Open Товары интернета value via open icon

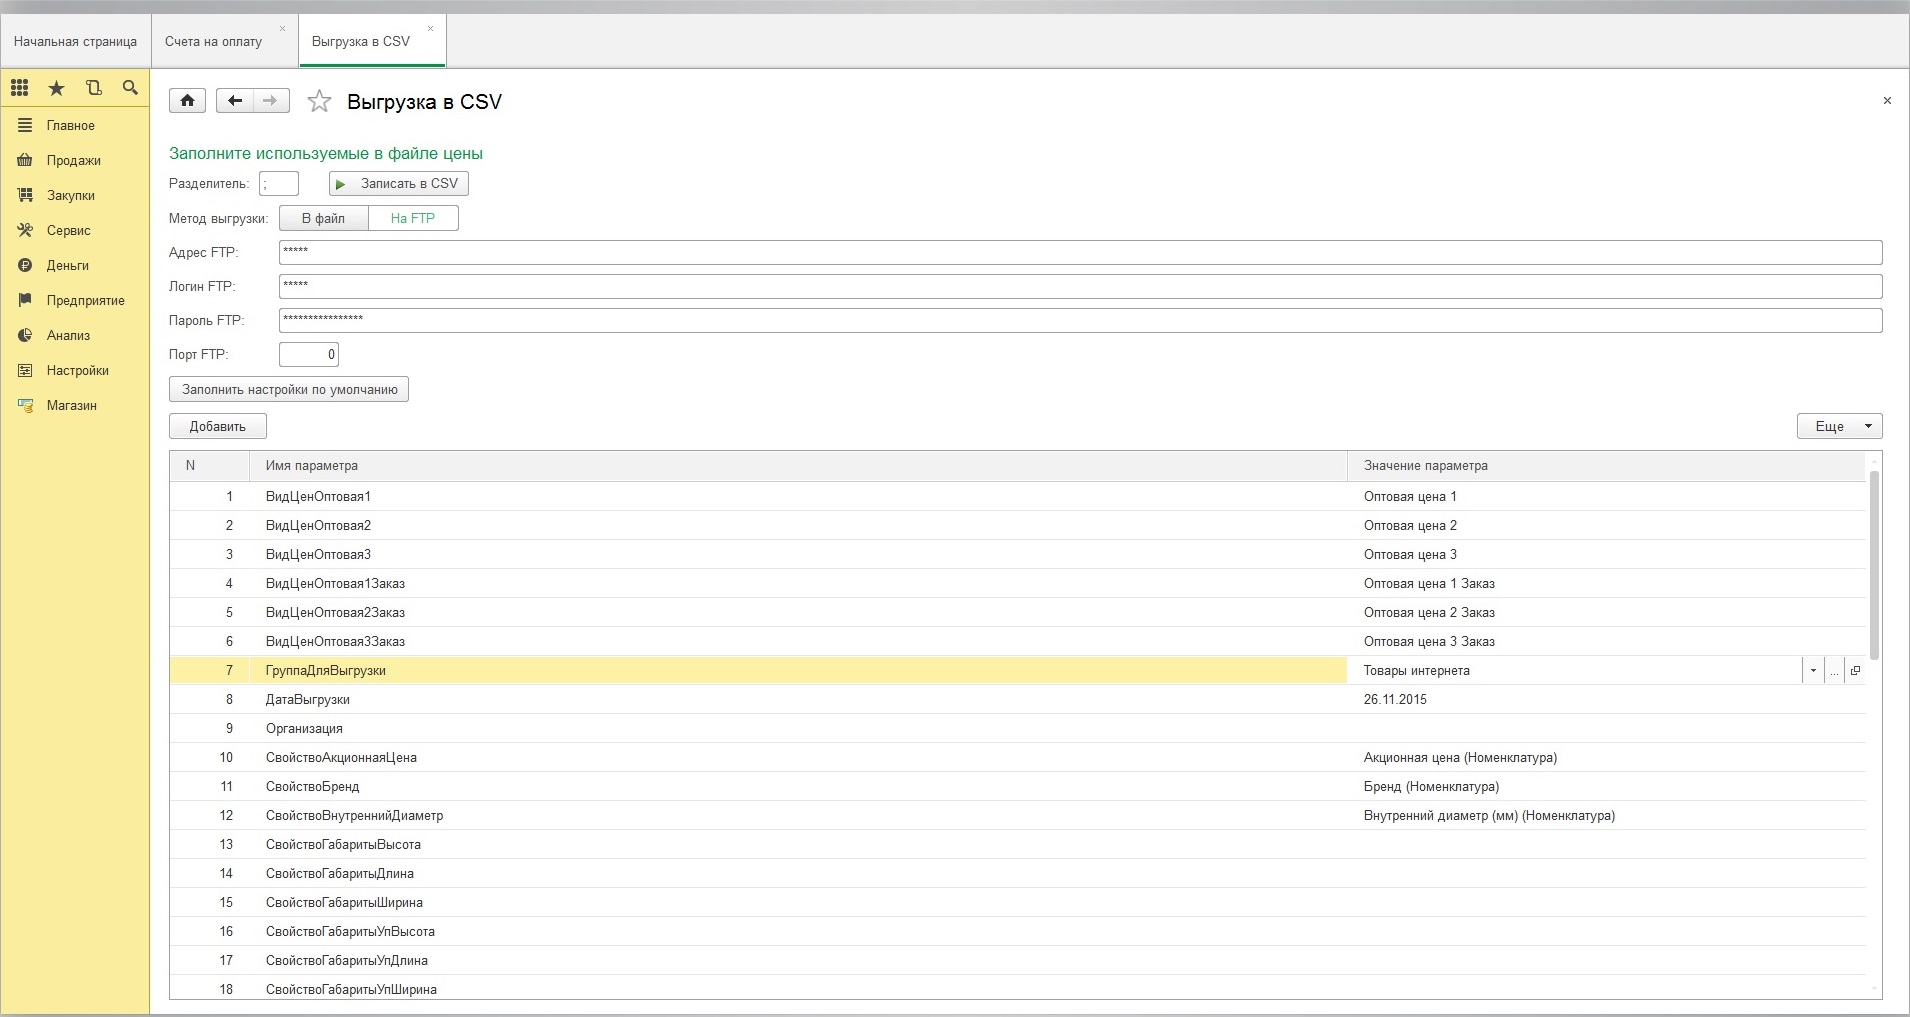pyautogui.click(x=1855, y=671)
